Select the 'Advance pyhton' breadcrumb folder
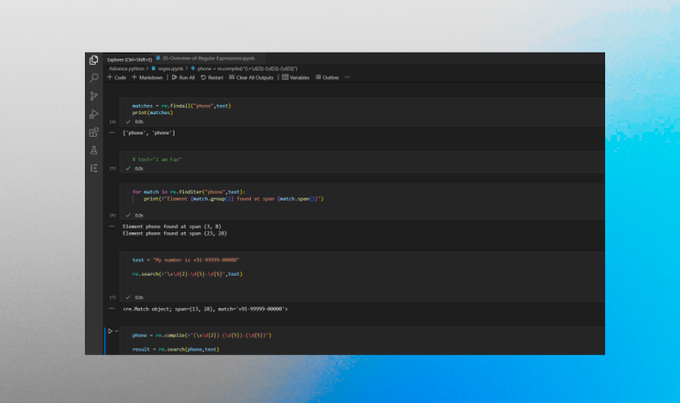Viewport: 680px width, 403px height. [126, 69]
